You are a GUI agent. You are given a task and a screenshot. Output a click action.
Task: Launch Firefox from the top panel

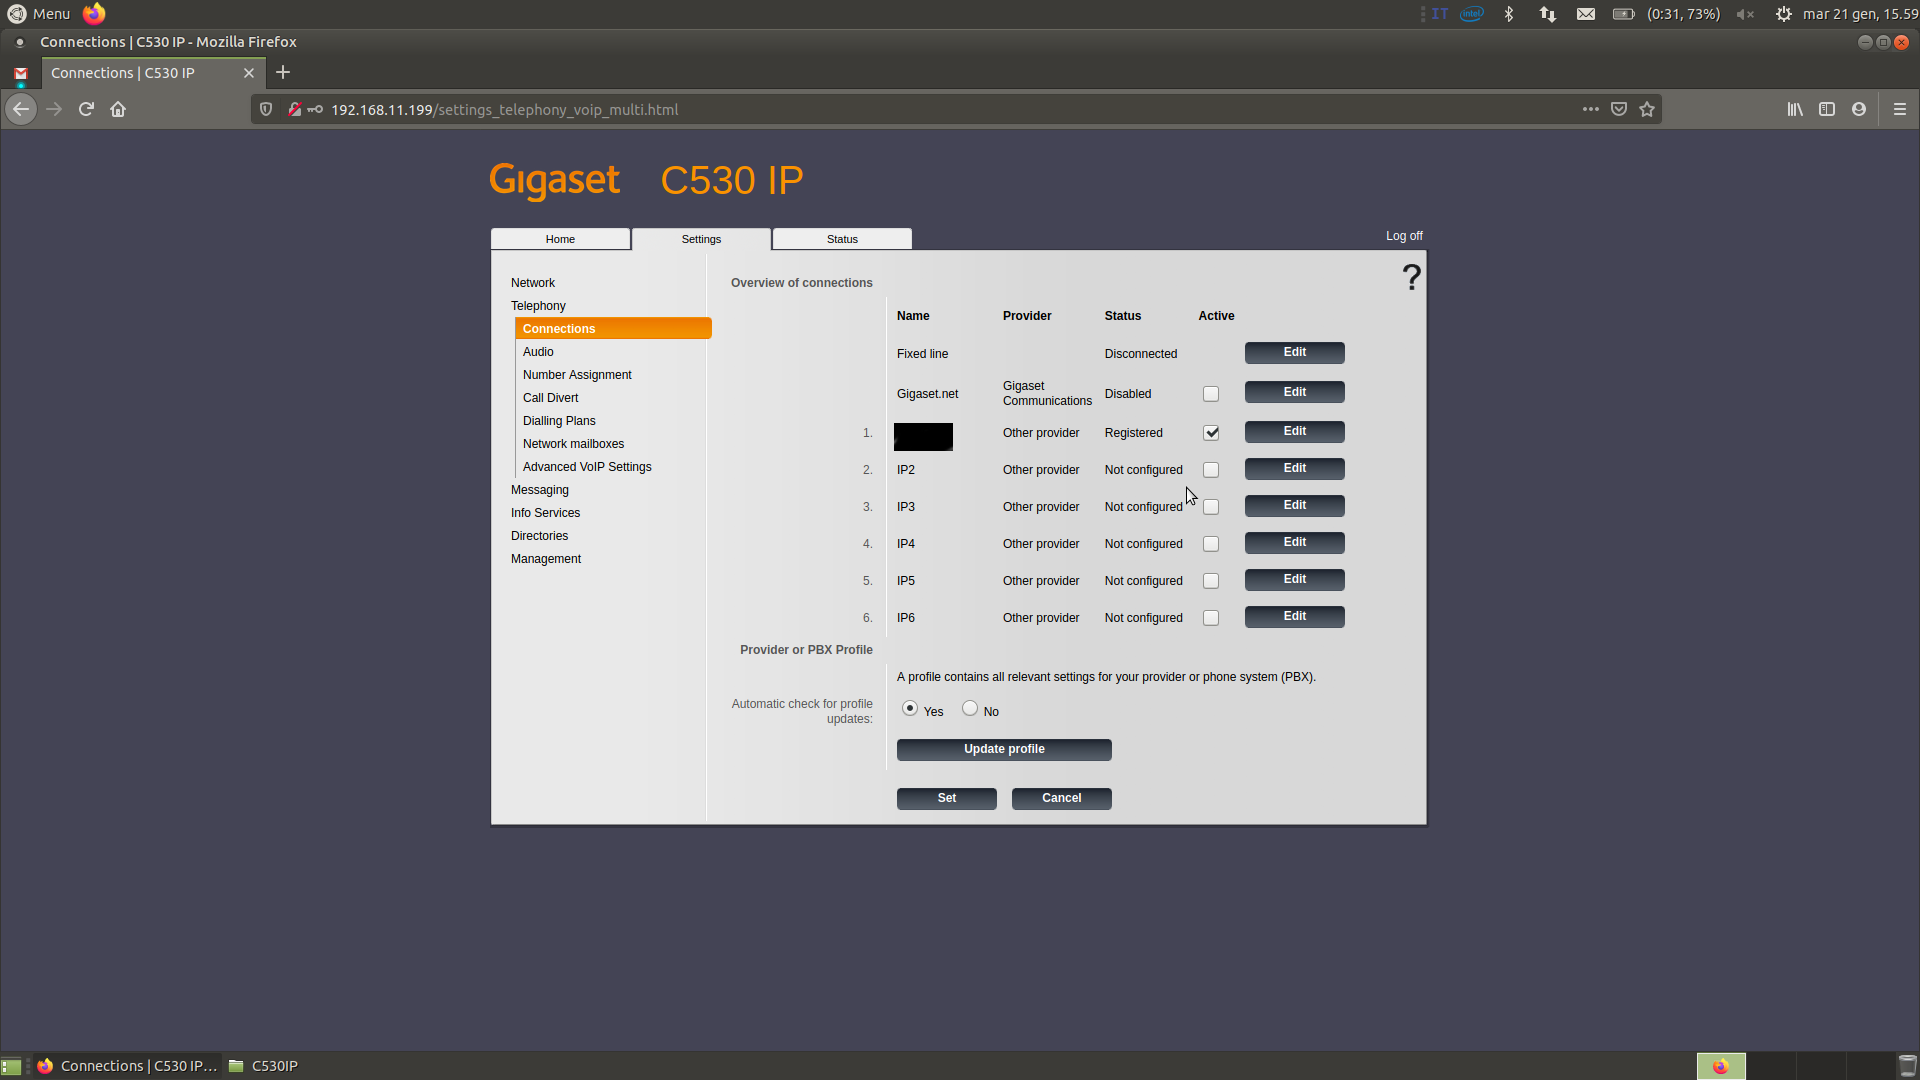click(x=94, y=13)
